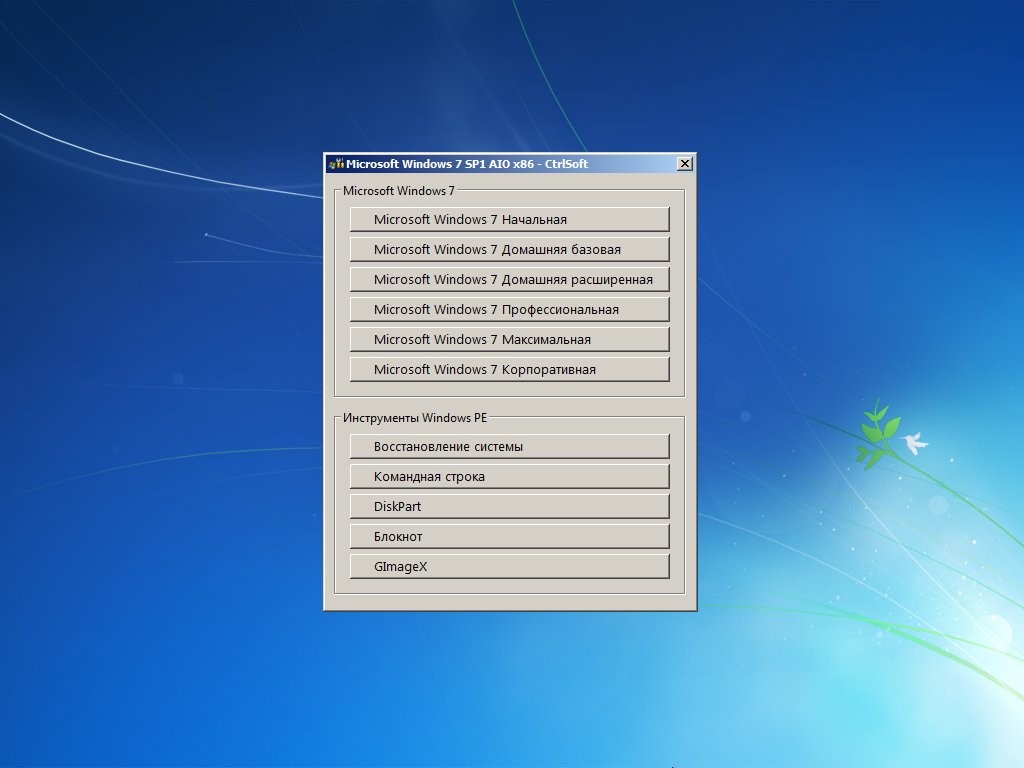
Task: Launch Командная строка
Action: click(x=509, y=477)
